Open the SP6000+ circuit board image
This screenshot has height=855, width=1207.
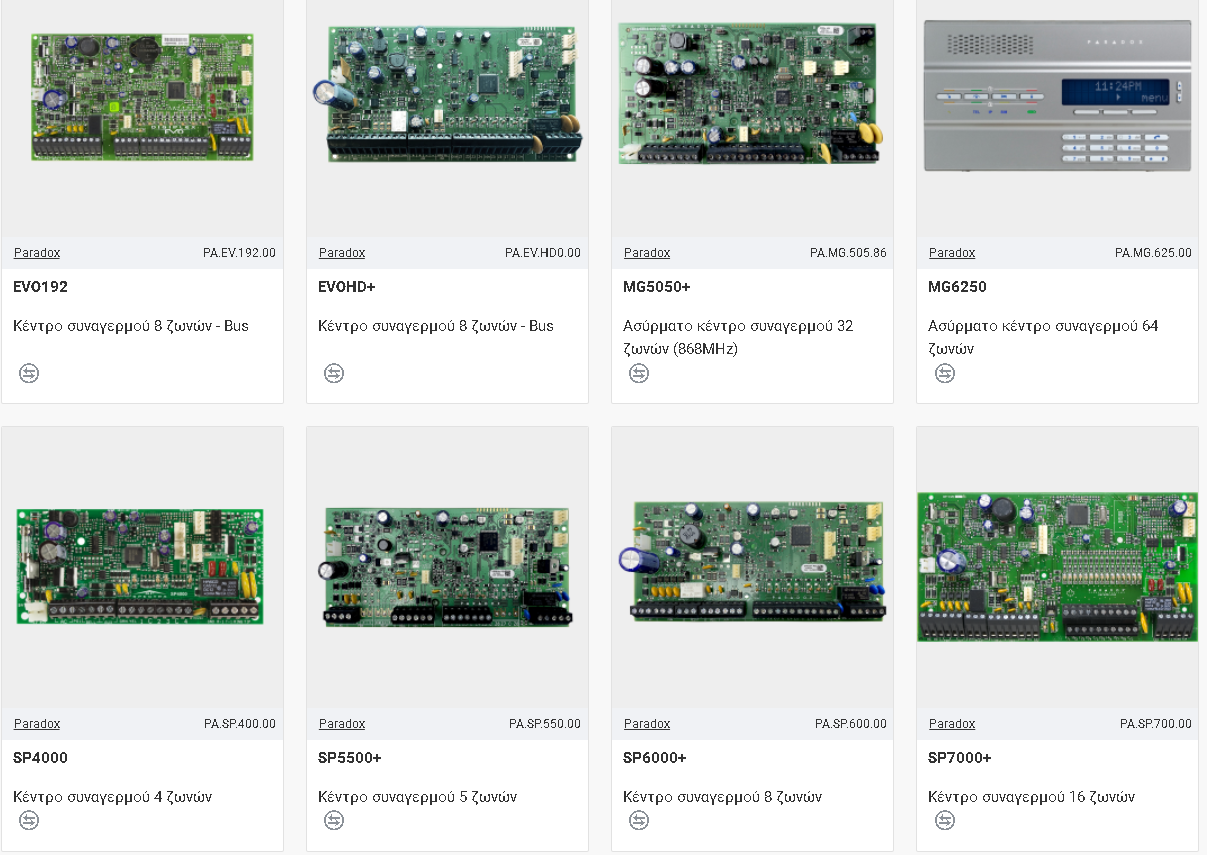(x=752, y=561)
